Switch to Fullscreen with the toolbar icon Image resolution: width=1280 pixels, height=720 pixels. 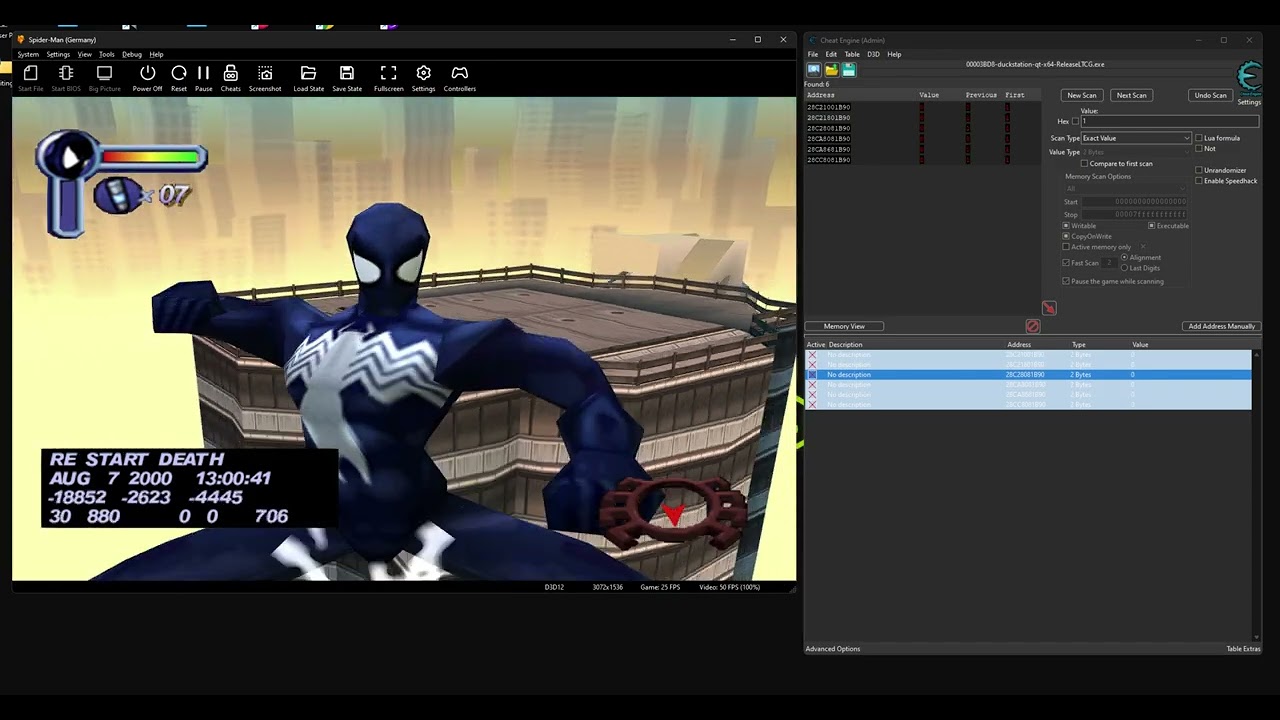[x=389, y=73]
